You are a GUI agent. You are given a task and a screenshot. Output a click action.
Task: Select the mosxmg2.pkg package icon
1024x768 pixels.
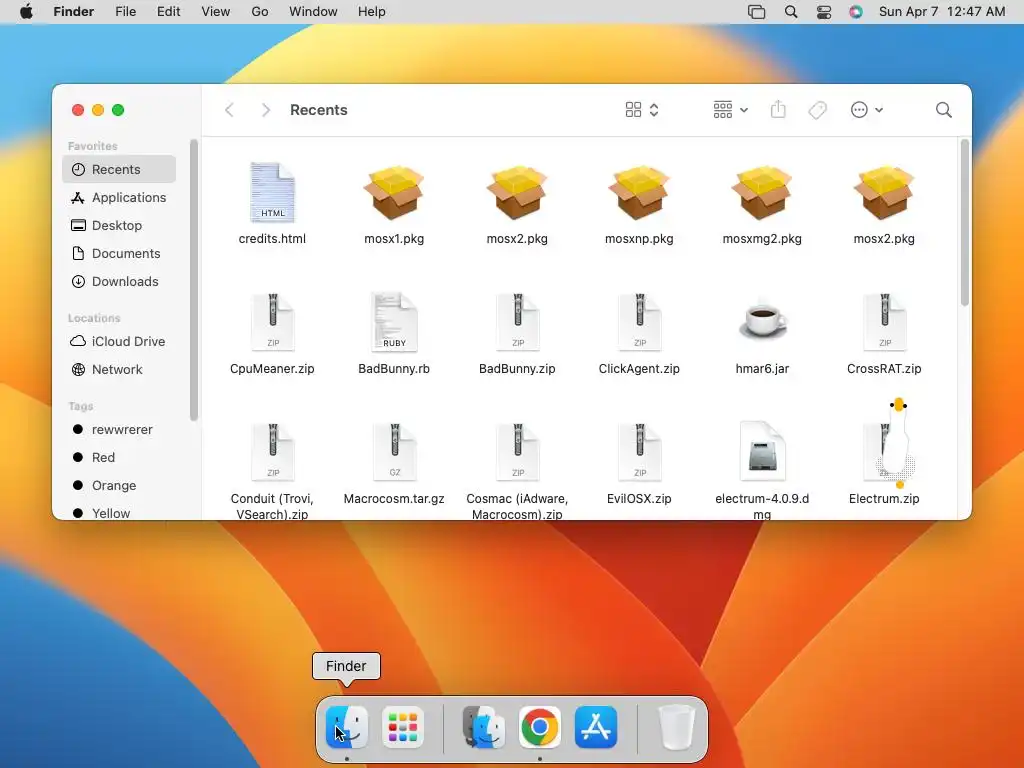[x=761, y=193]
